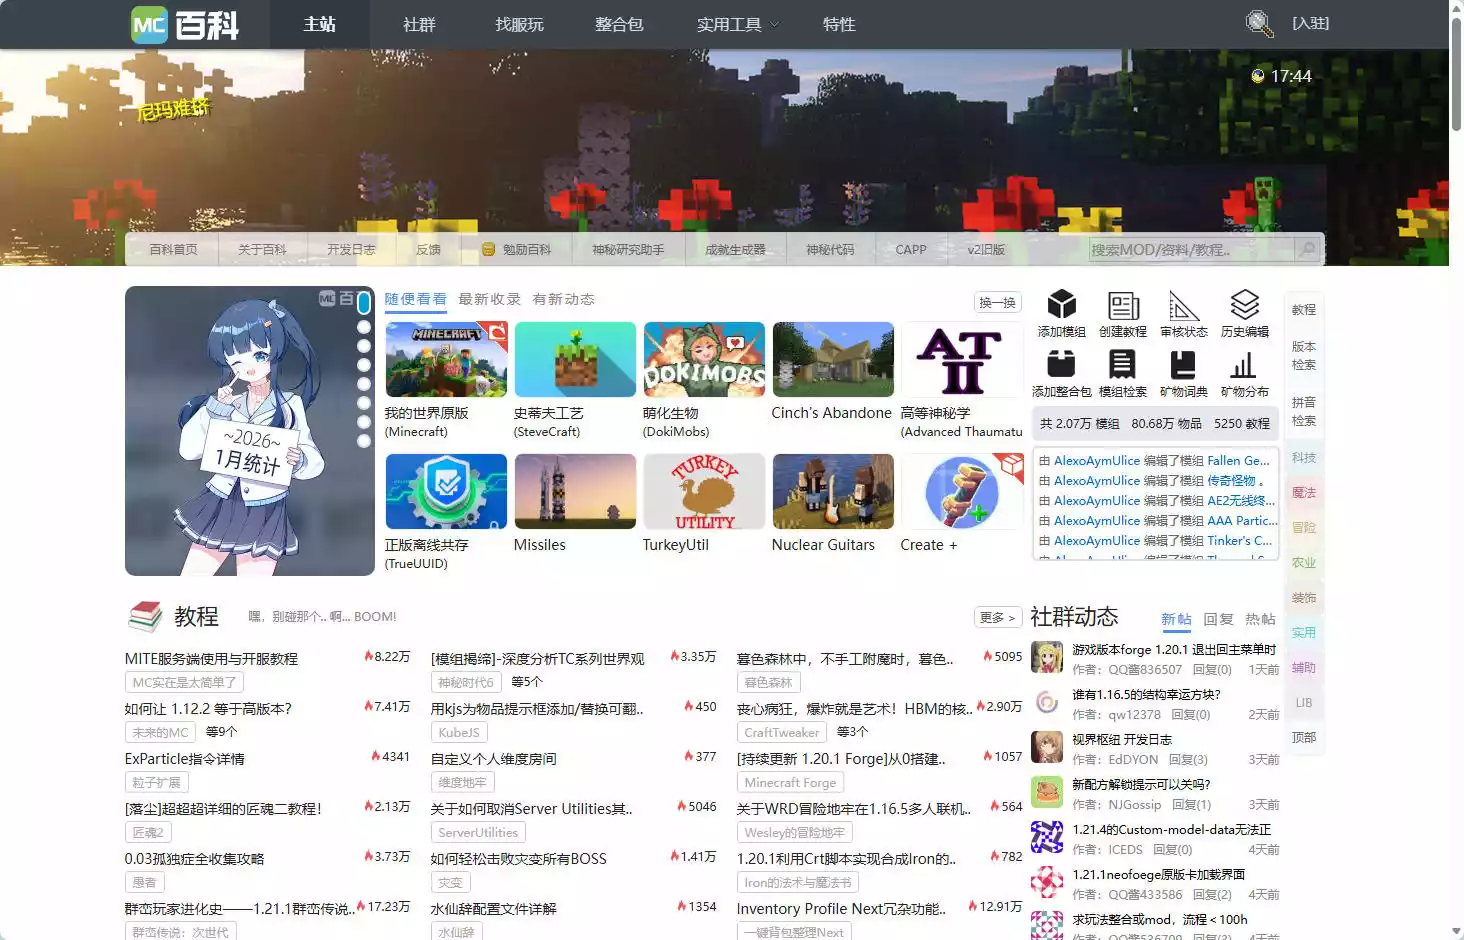Select the last carousel slide indicator
1464x940 pixels.
364,440
